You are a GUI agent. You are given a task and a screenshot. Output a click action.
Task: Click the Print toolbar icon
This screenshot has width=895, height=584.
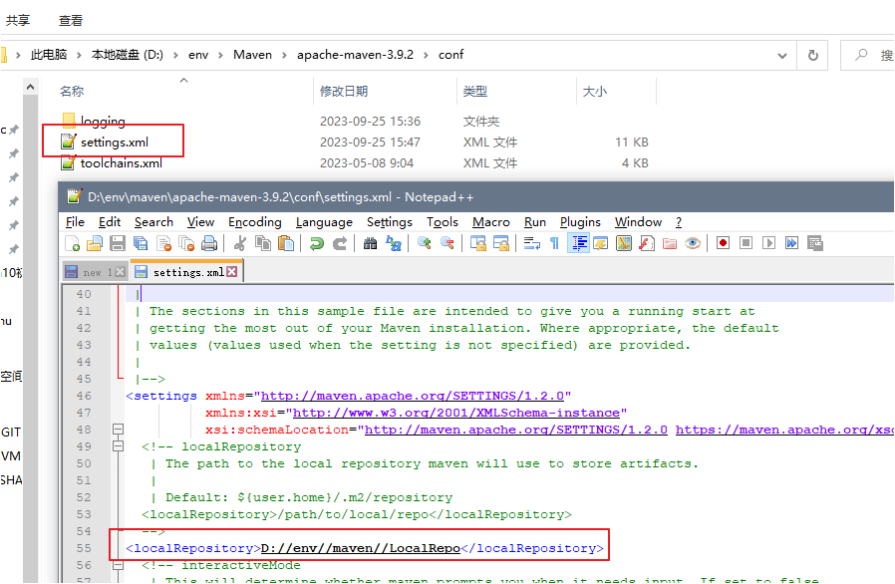point(209,243)
